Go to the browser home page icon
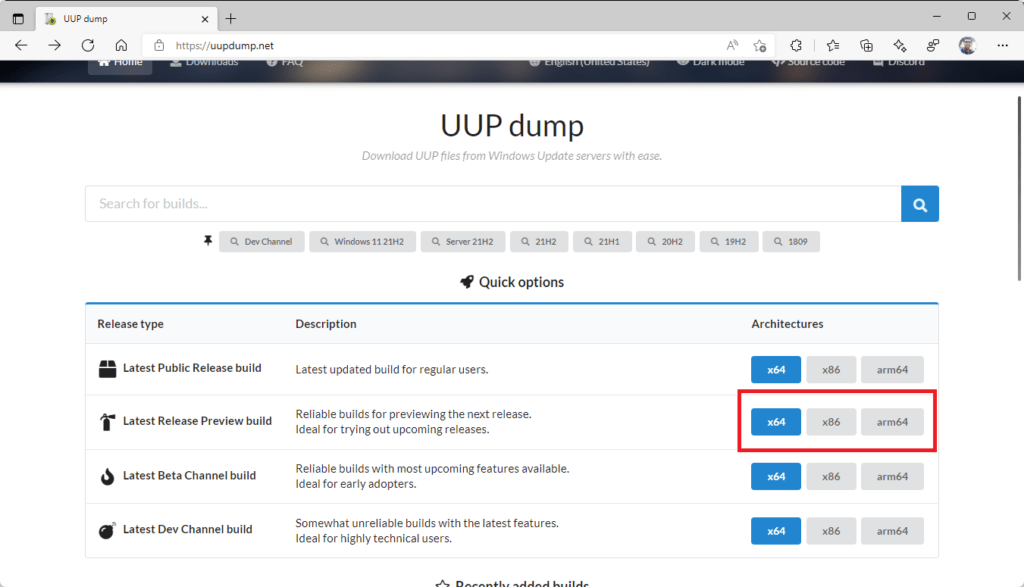Image resolution: width=1024 pixels, height=587 pixels. click(121, 45)
